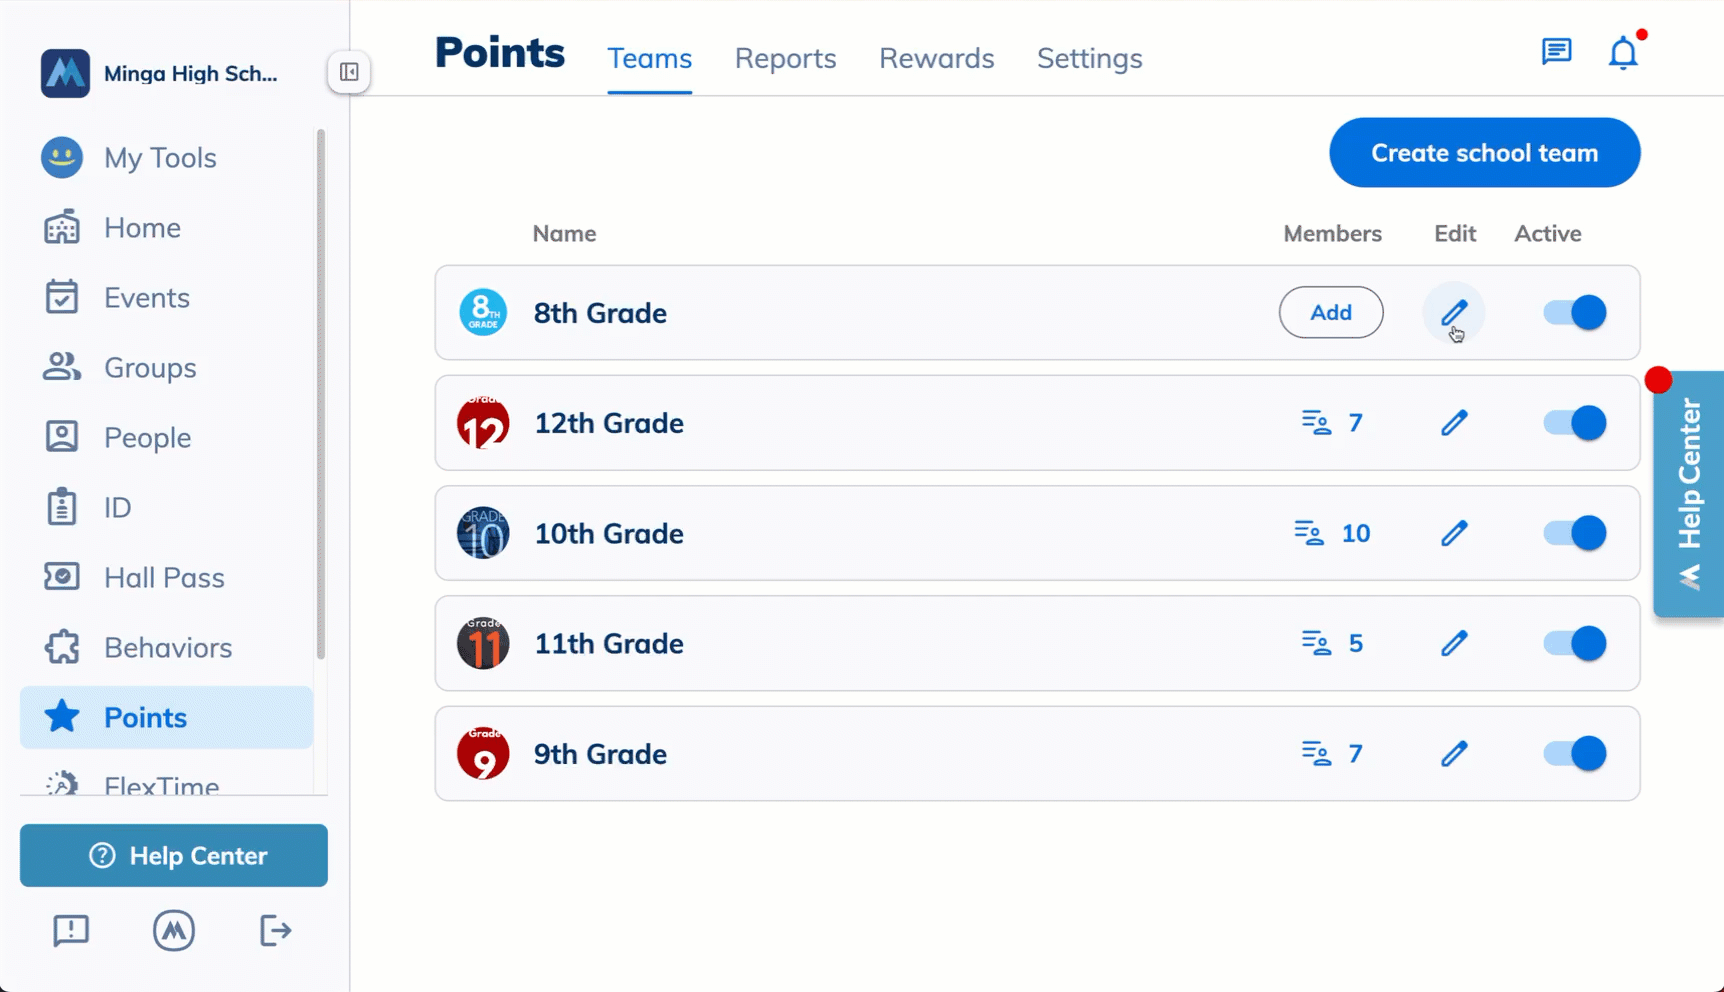Go to the Settings tab
The width and height of the screenshot is (1724, 992).
coord(1089,58)
